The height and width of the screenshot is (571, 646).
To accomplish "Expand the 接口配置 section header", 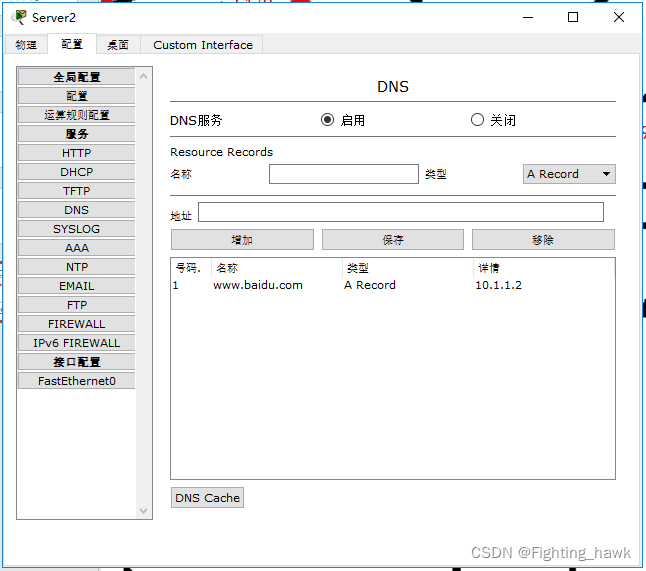I will point(77,362).
